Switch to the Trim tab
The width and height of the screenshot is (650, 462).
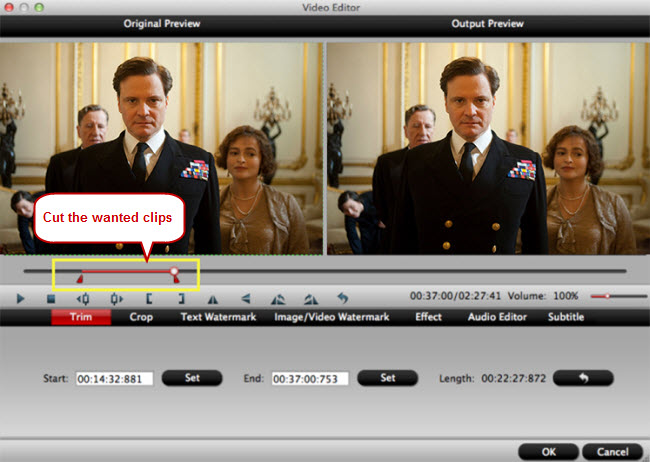click(x=81, y=317)
